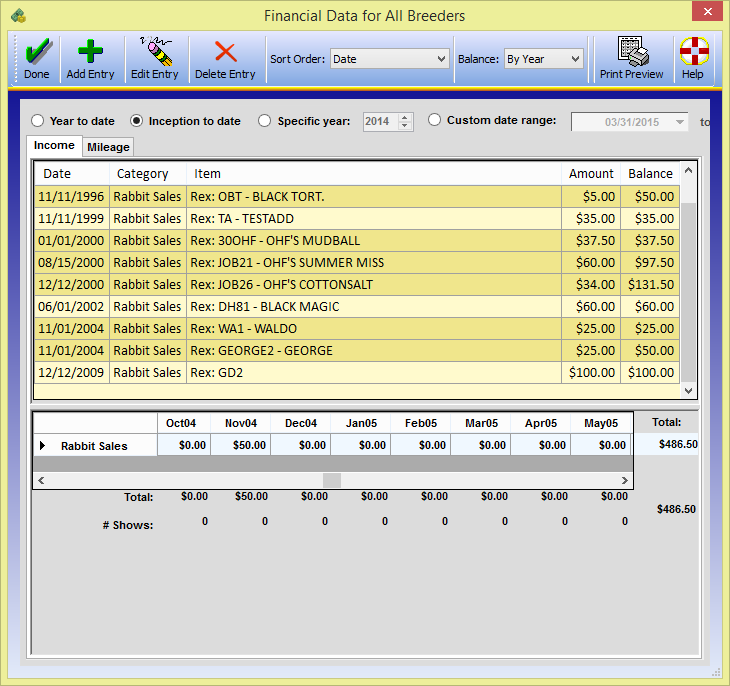Open Help lifebuoy icon
Viewport: 730px width, 686px height.
pyautogui.click(x=694, y=51)
